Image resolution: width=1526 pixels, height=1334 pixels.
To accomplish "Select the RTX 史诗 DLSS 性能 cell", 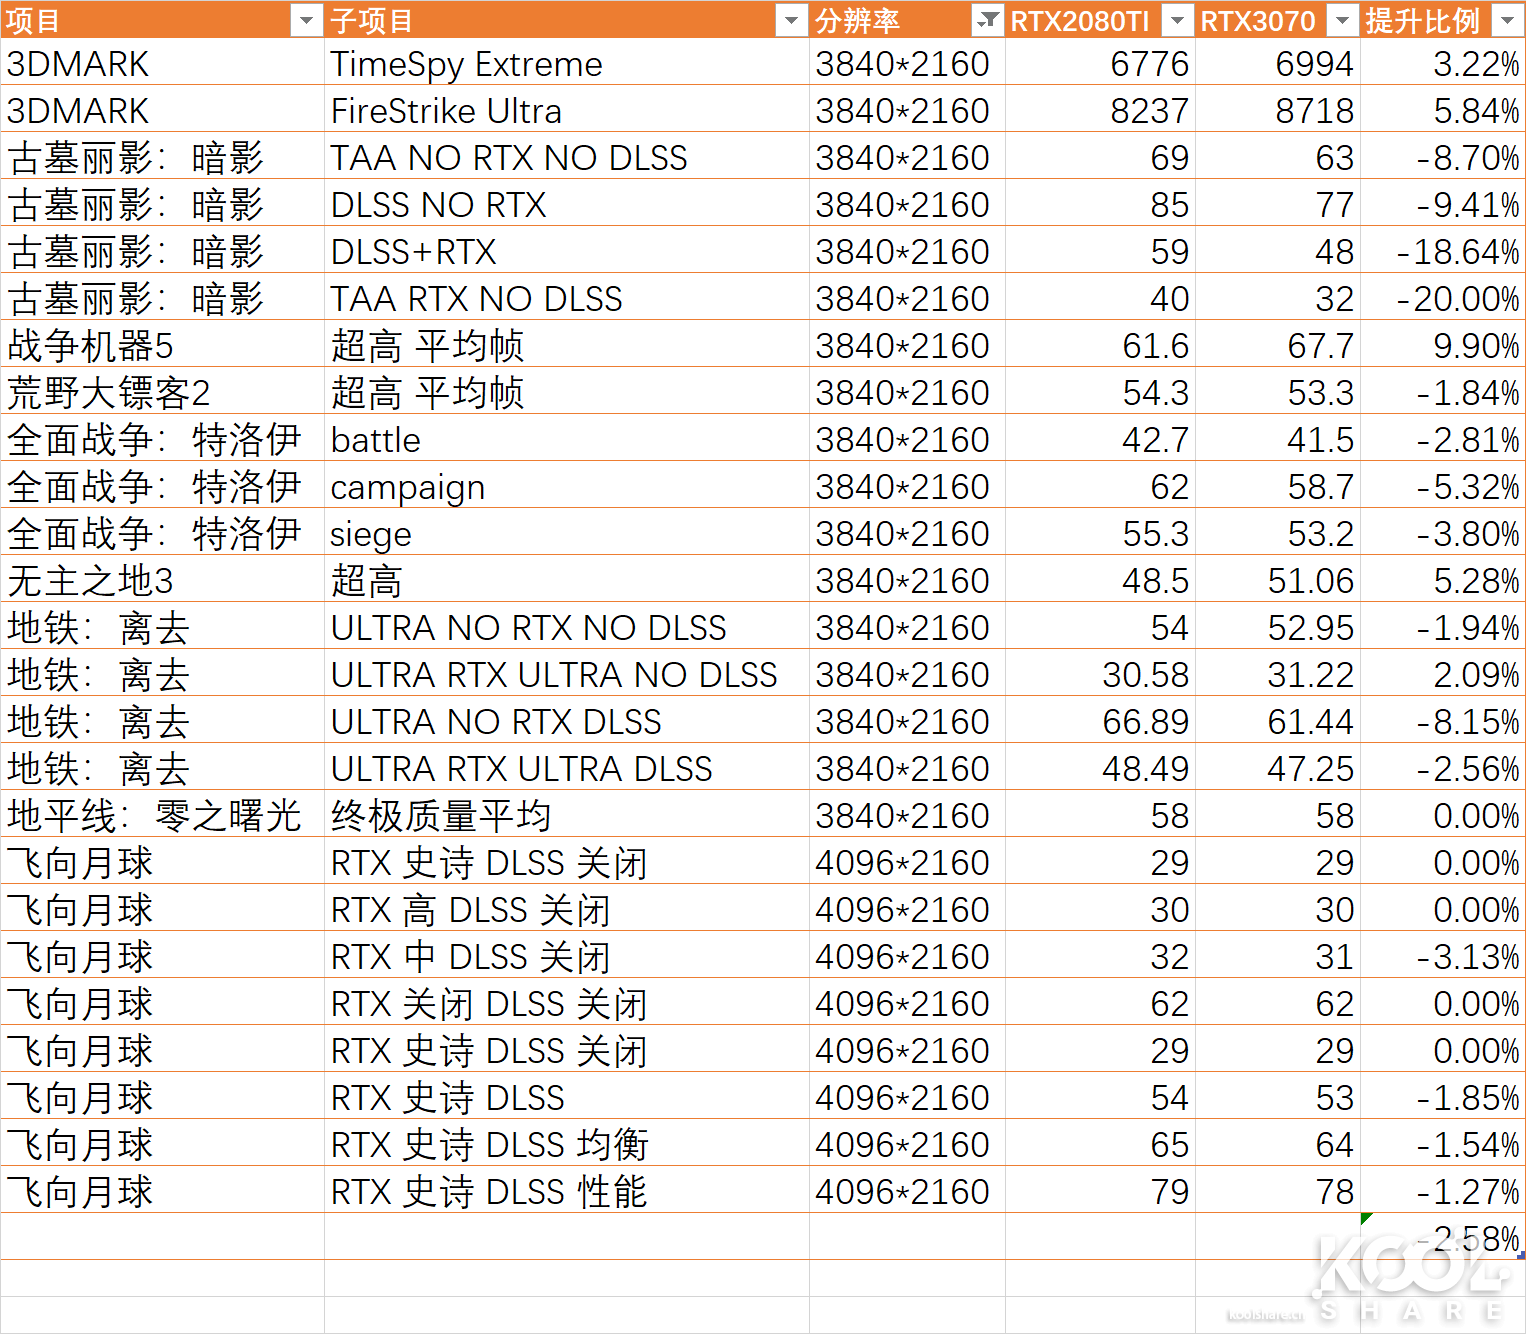I will coord(567,1190).
